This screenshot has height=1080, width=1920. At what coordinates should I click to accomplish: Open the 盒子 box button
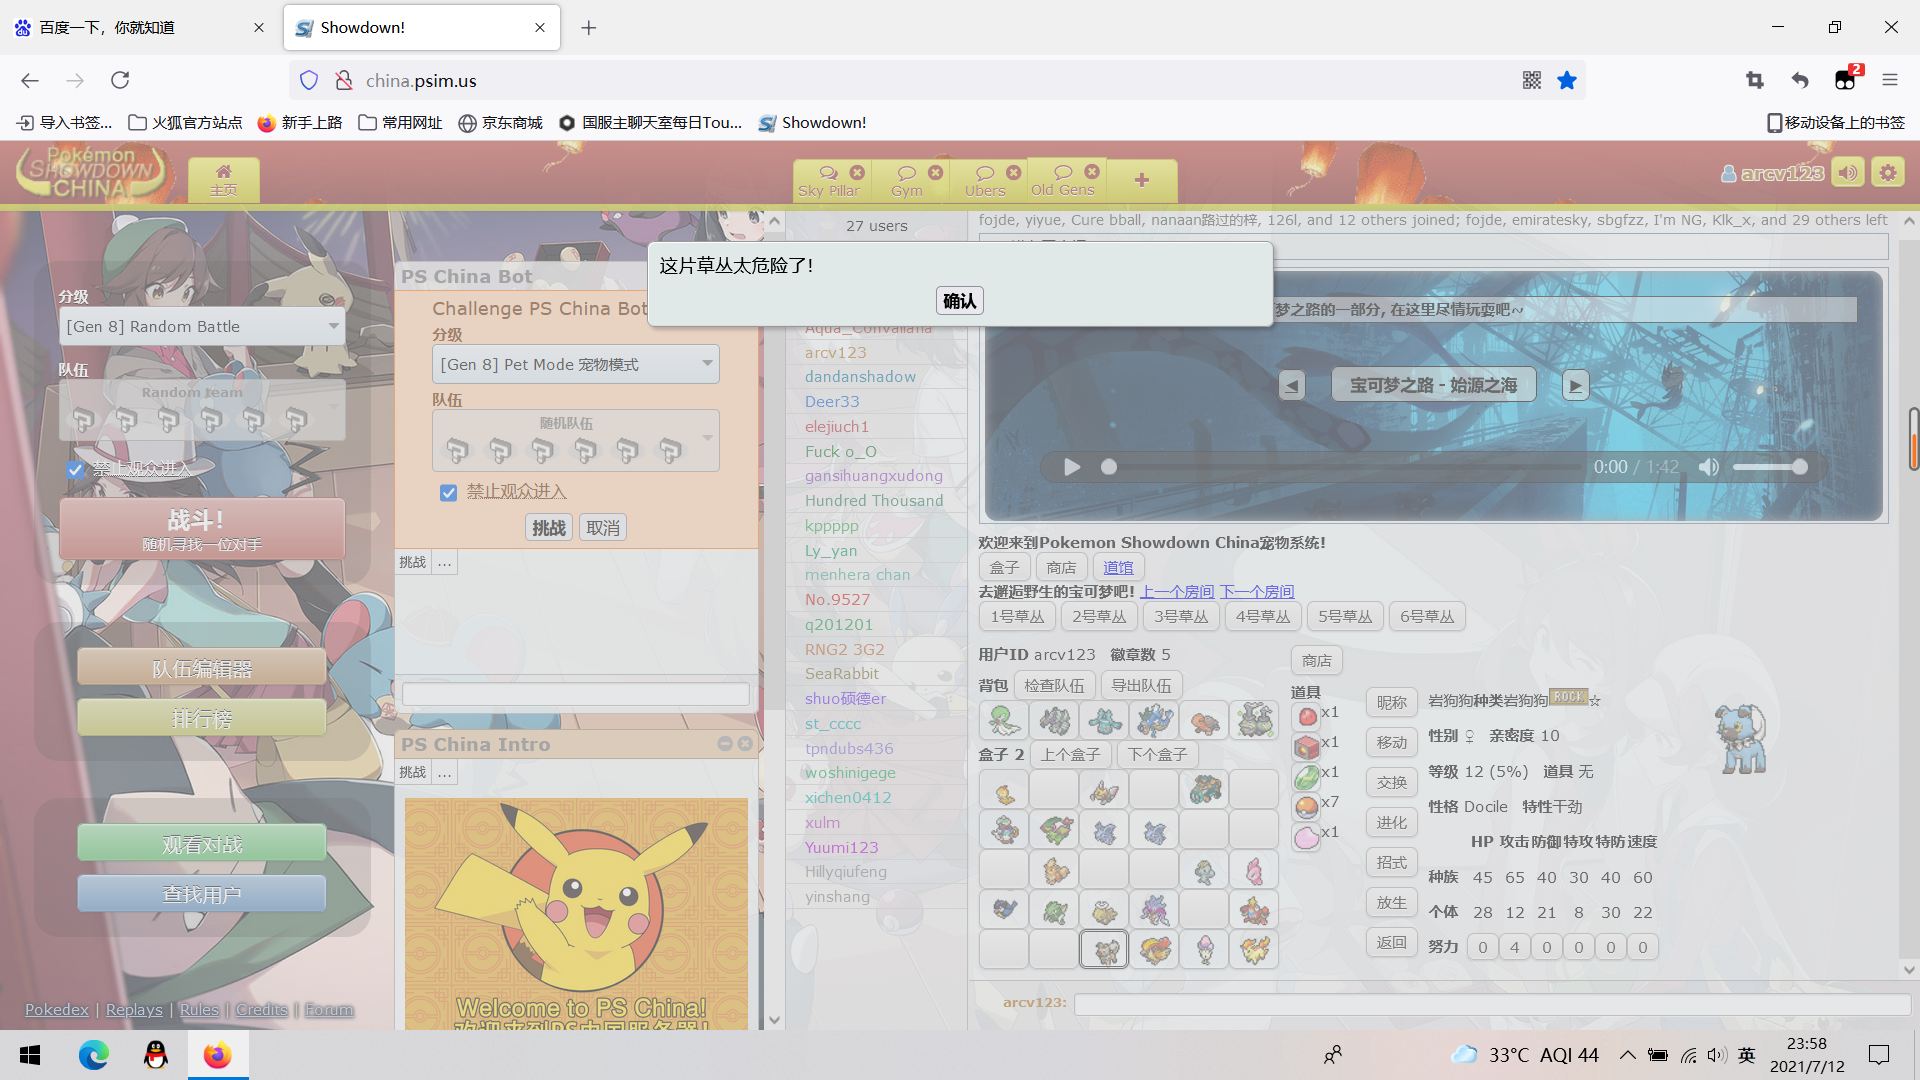pyautogui.click(x=1005, y=568)
